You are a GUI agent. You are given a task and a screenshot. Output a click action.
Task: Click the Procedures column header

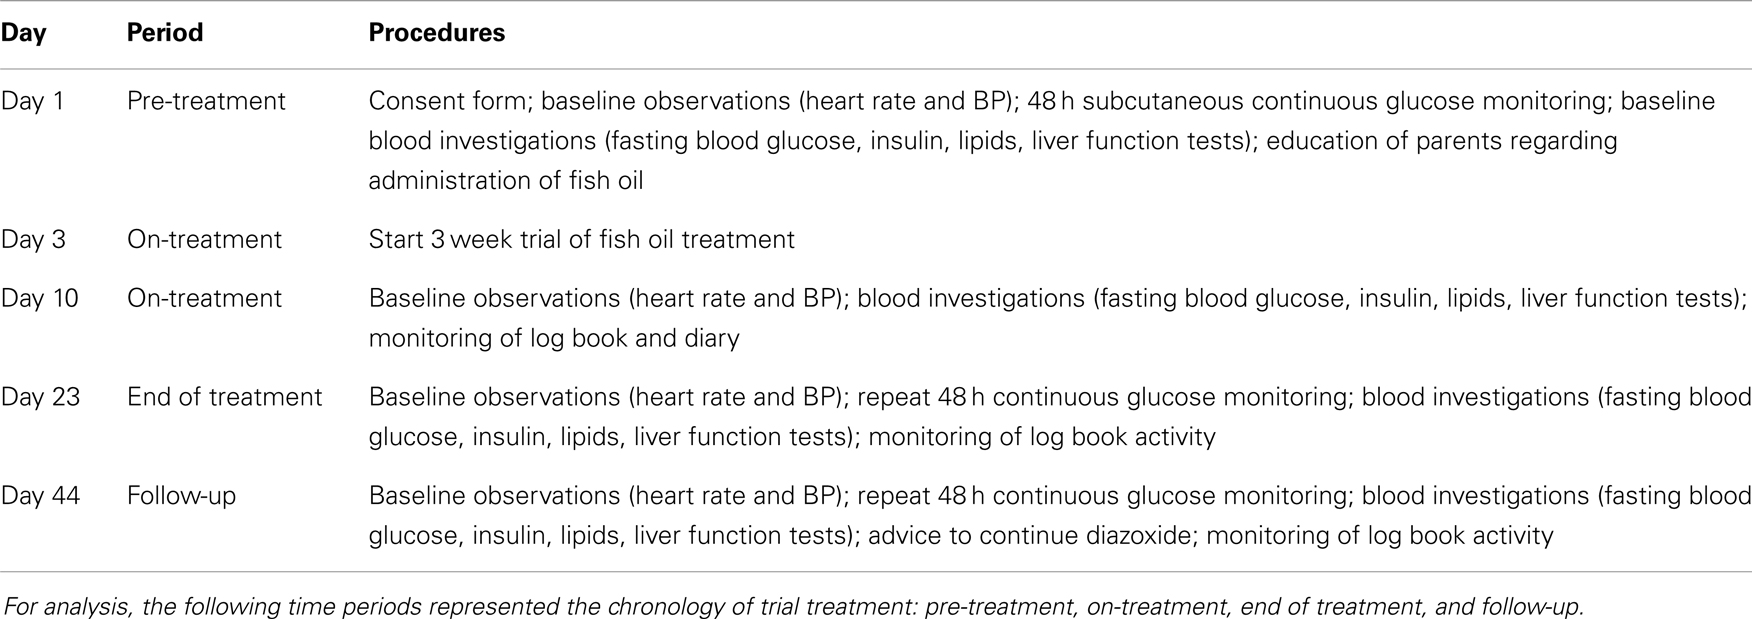(x=437, y=32)
